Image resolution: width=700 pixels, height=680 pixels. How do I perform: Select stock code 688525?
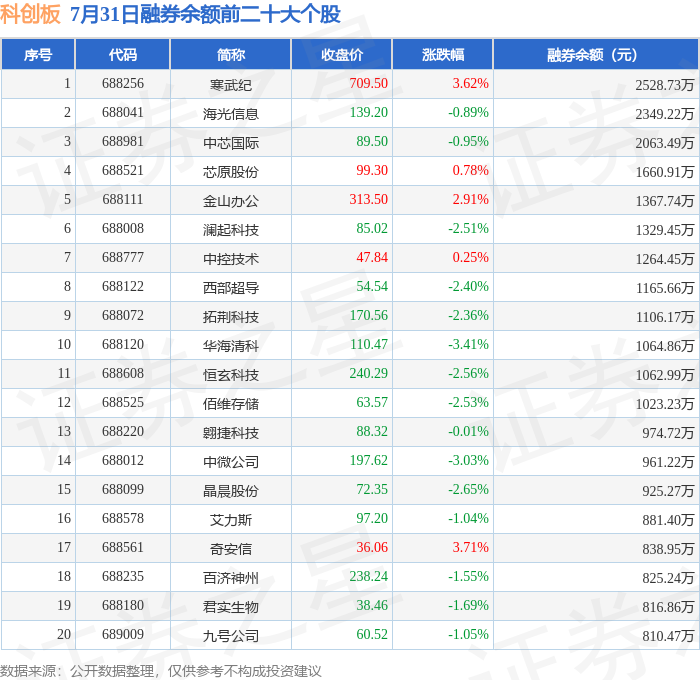pos(123,403)
